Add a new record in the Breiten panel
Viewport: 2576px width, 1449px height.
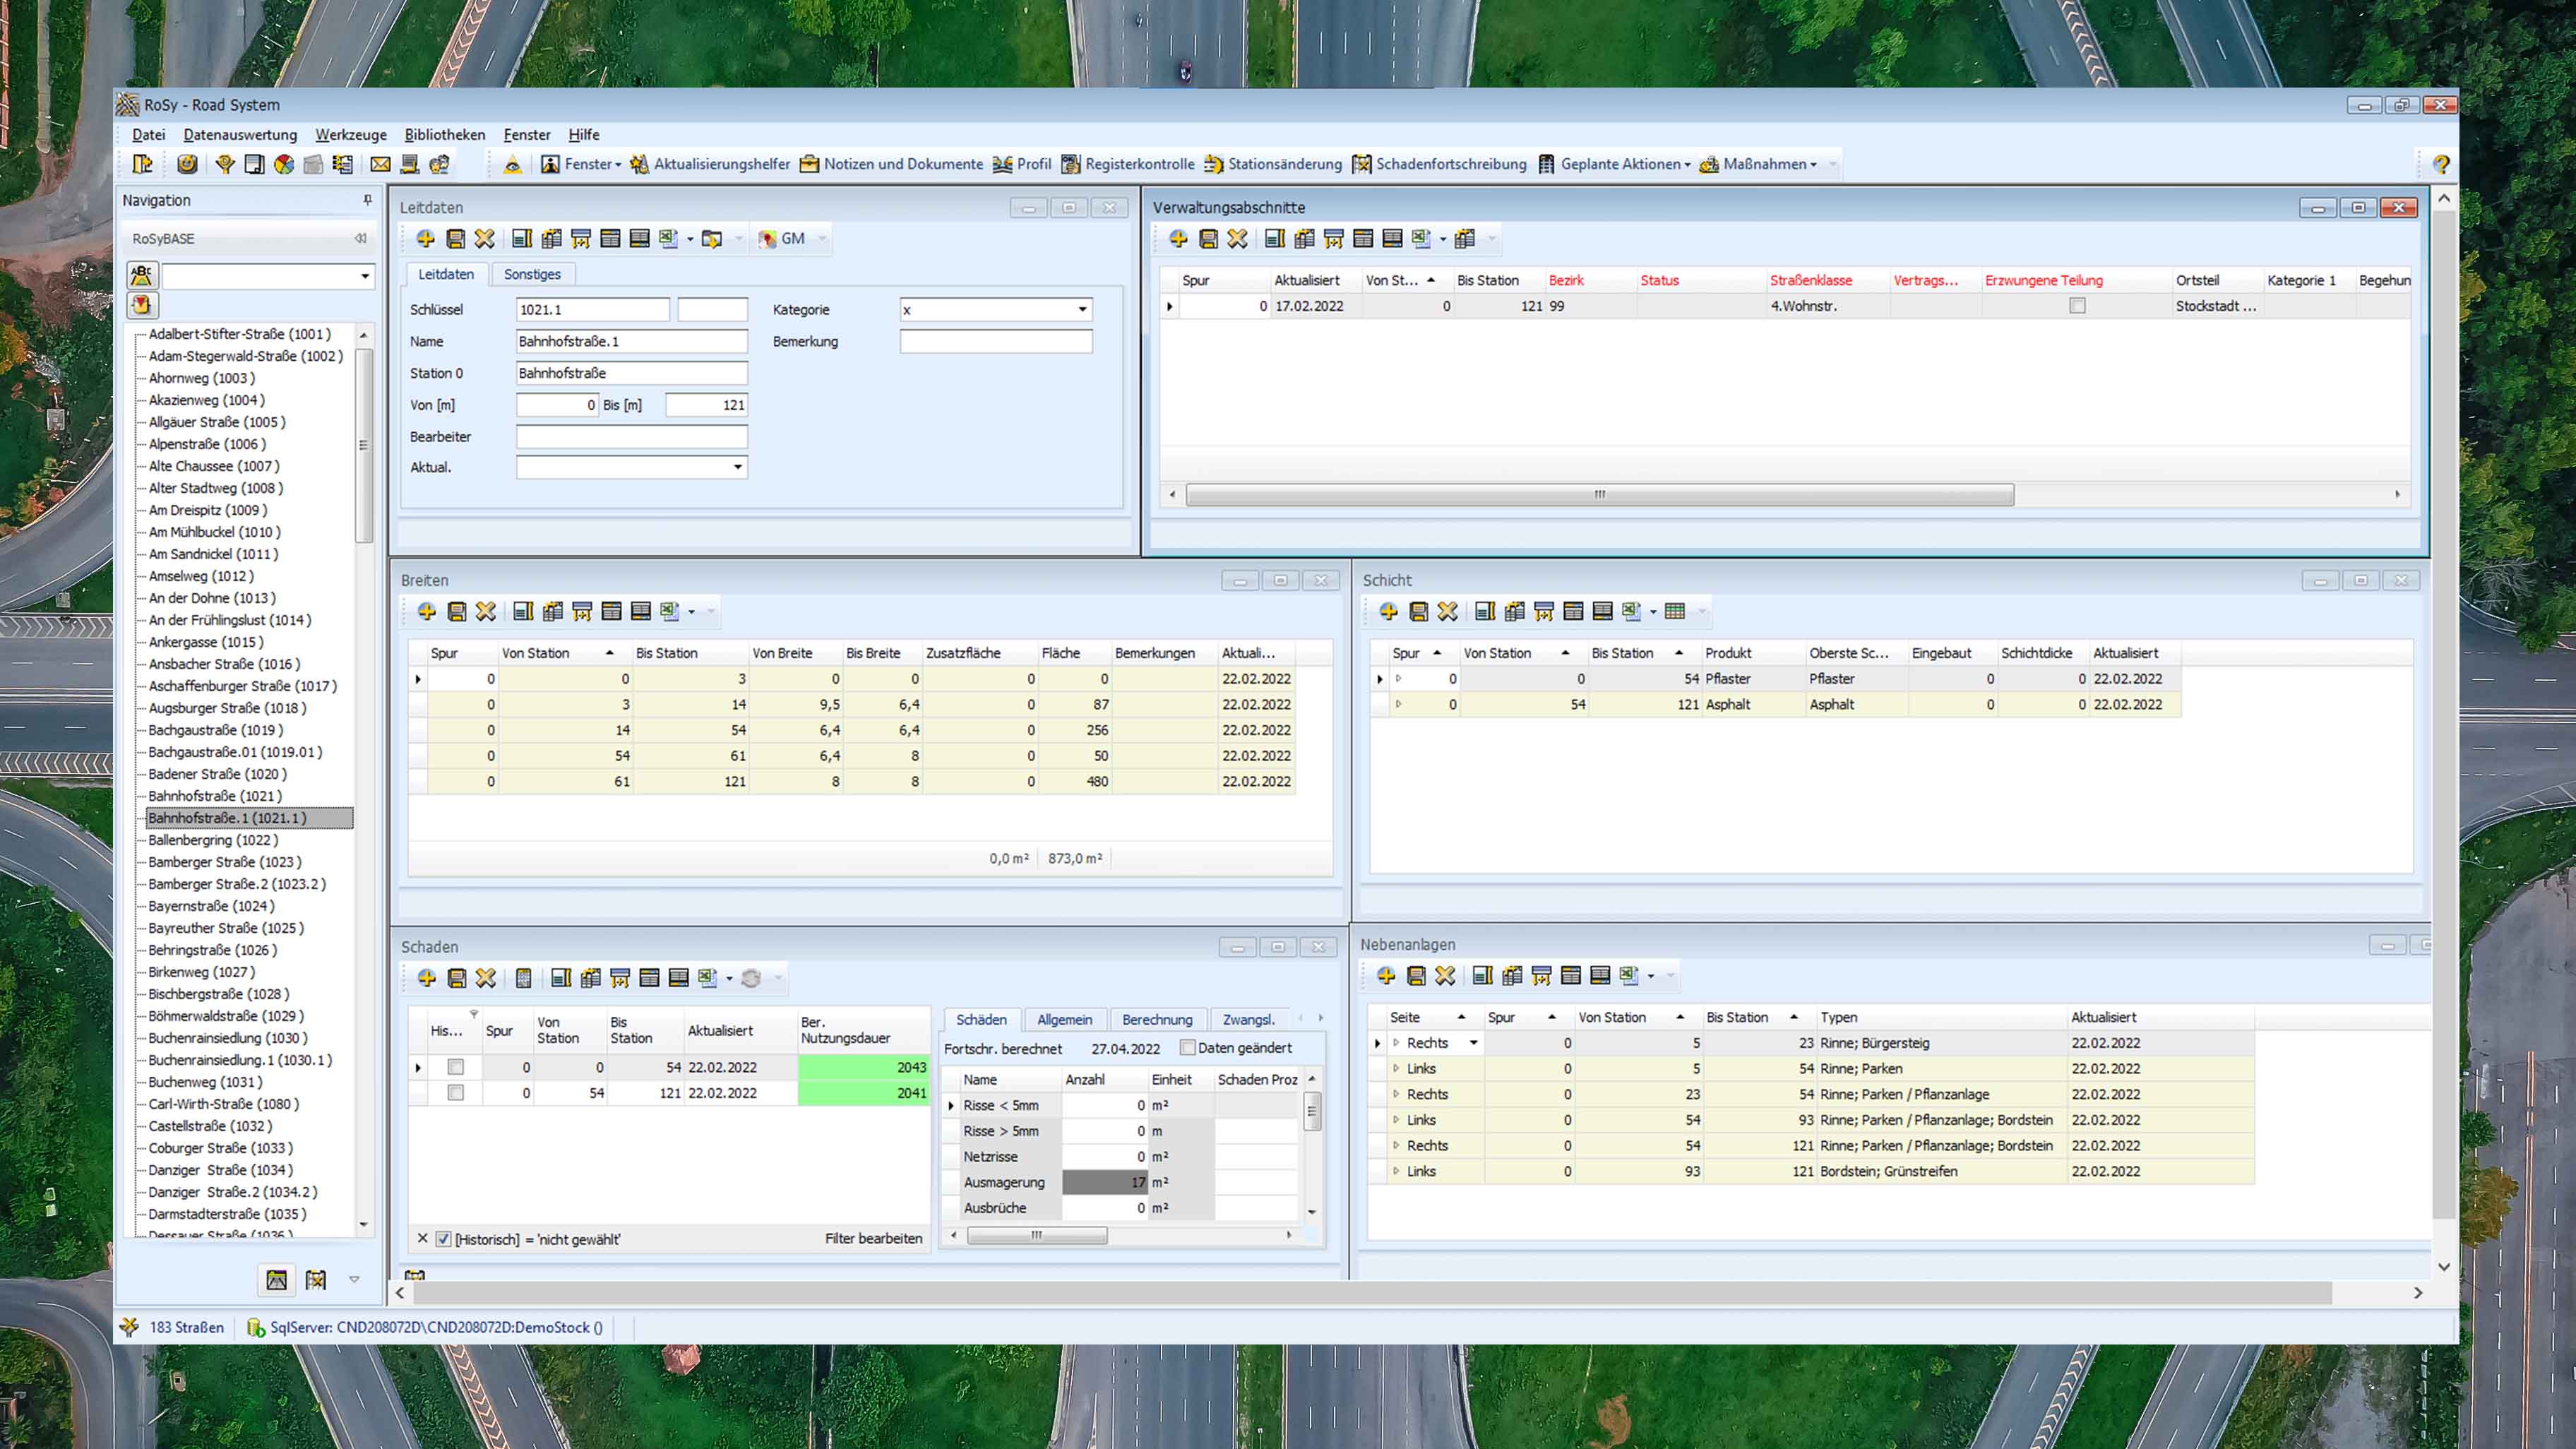click(x=427, y=611)
